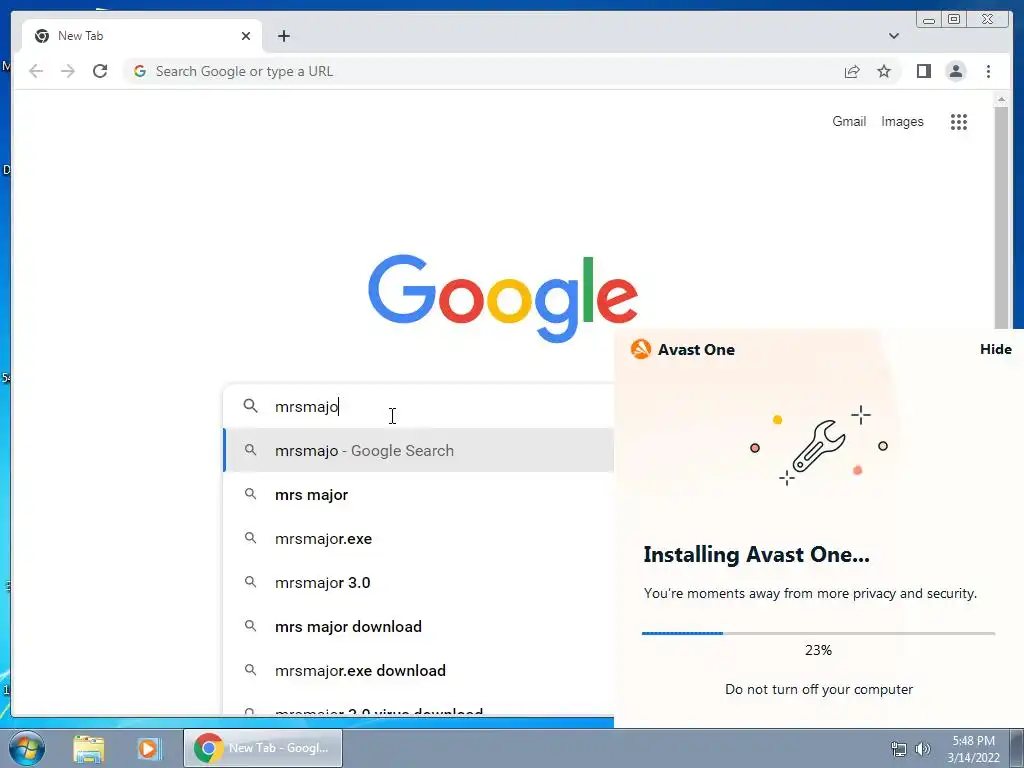
Task: Reload the page with refresh icon
Action: (100, 71)
